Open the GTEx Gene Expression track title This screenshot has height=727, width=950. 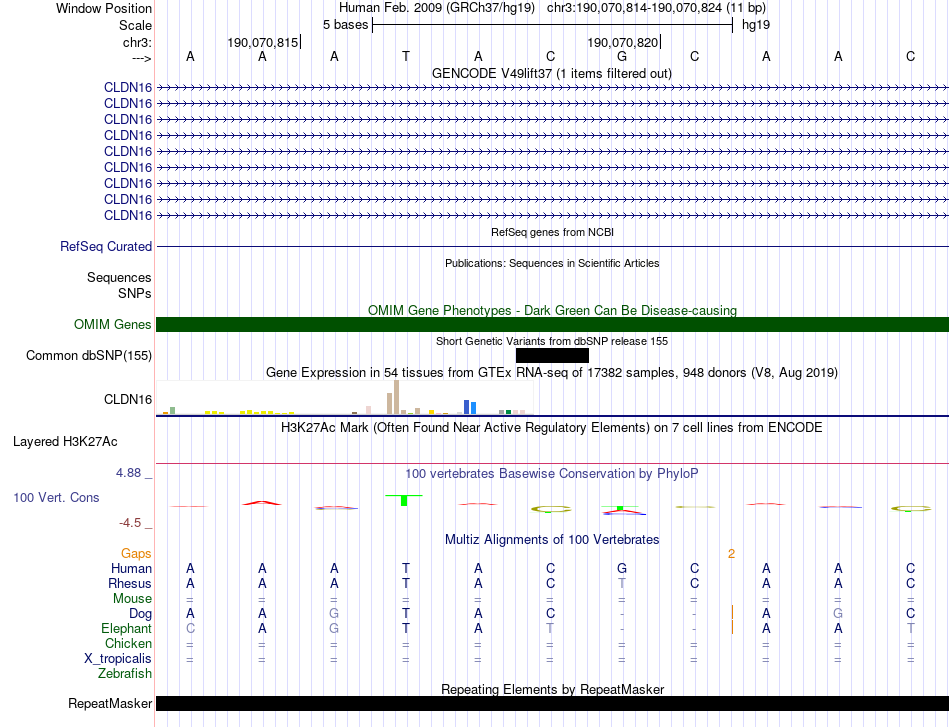click(x=552, y=373)
